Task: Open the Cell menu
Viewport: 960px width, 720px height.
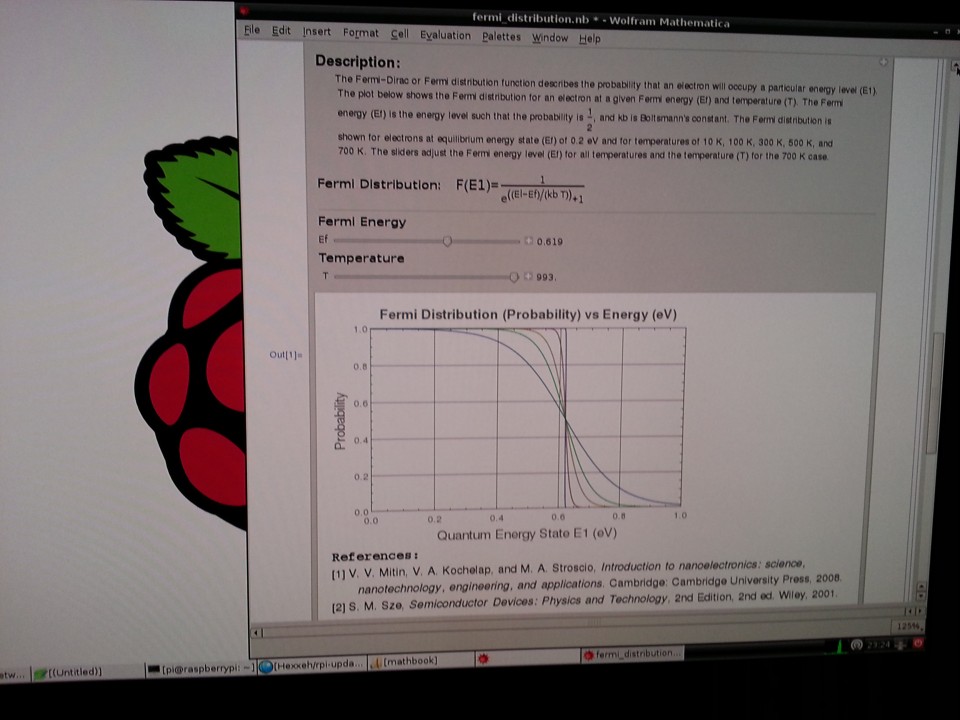Action: (400, 34)
